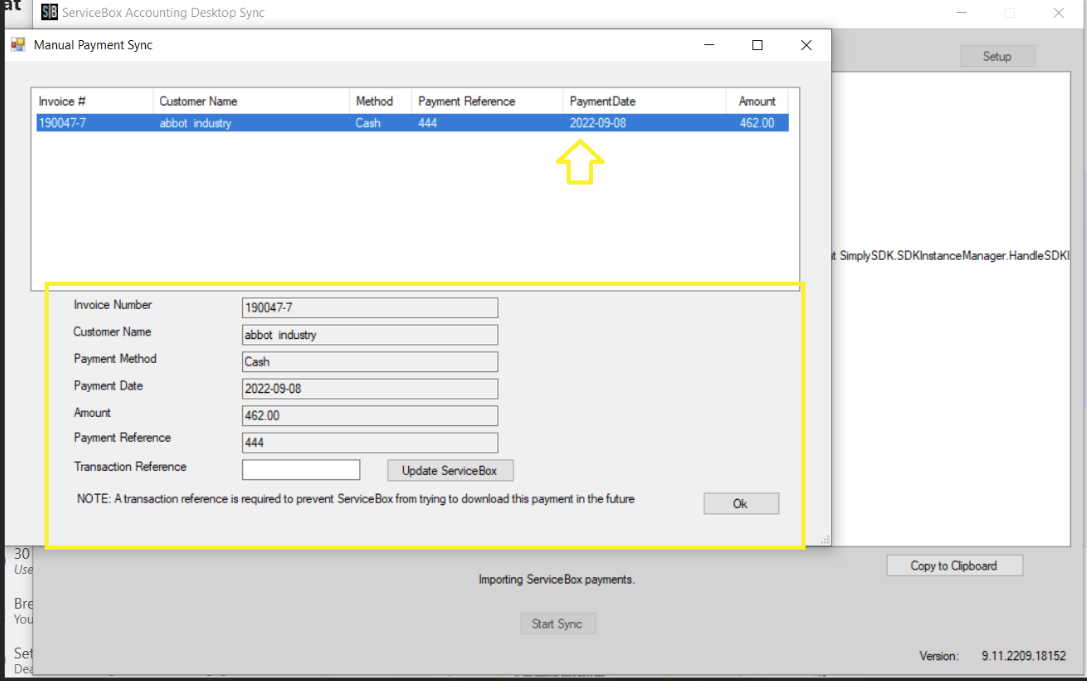The height and width of the screenshot is (681, 1087).
Task: Click the Payment Method field showing Cash
Action: point(369,362)
